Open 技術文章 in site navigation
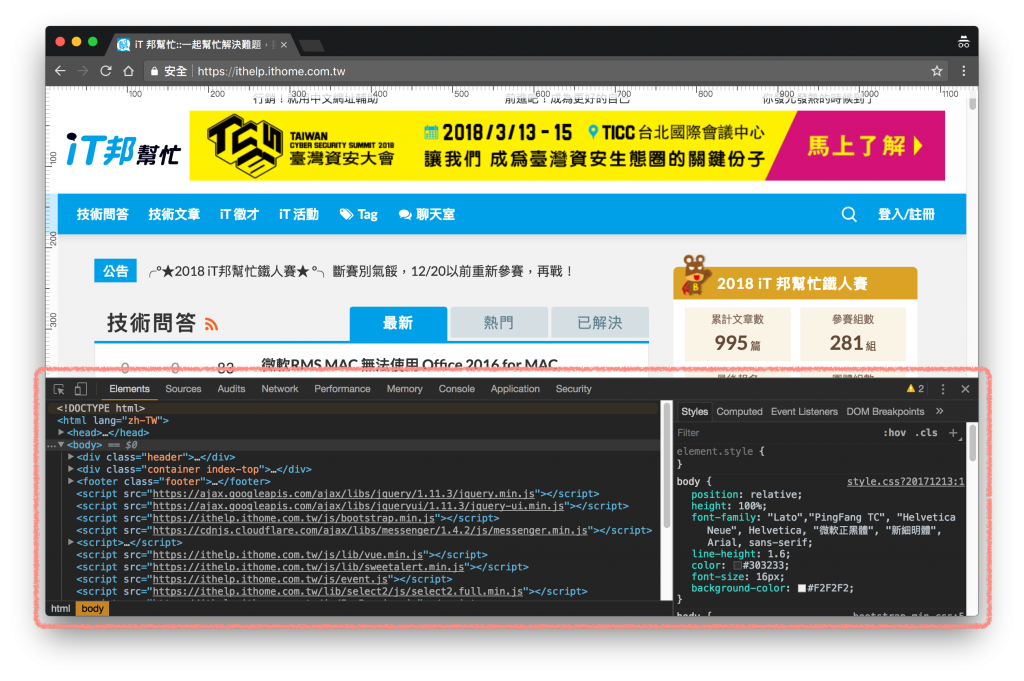The image size is (1024, 681). [x=174, y=214]
